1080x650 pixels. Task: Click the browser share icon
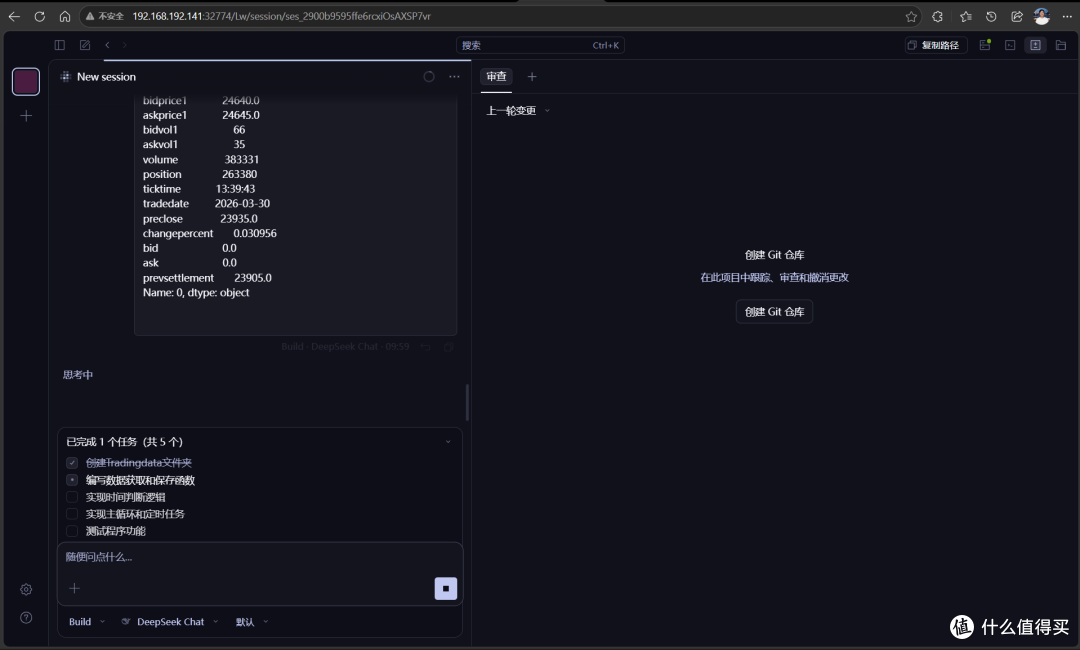pos(1017,17)
